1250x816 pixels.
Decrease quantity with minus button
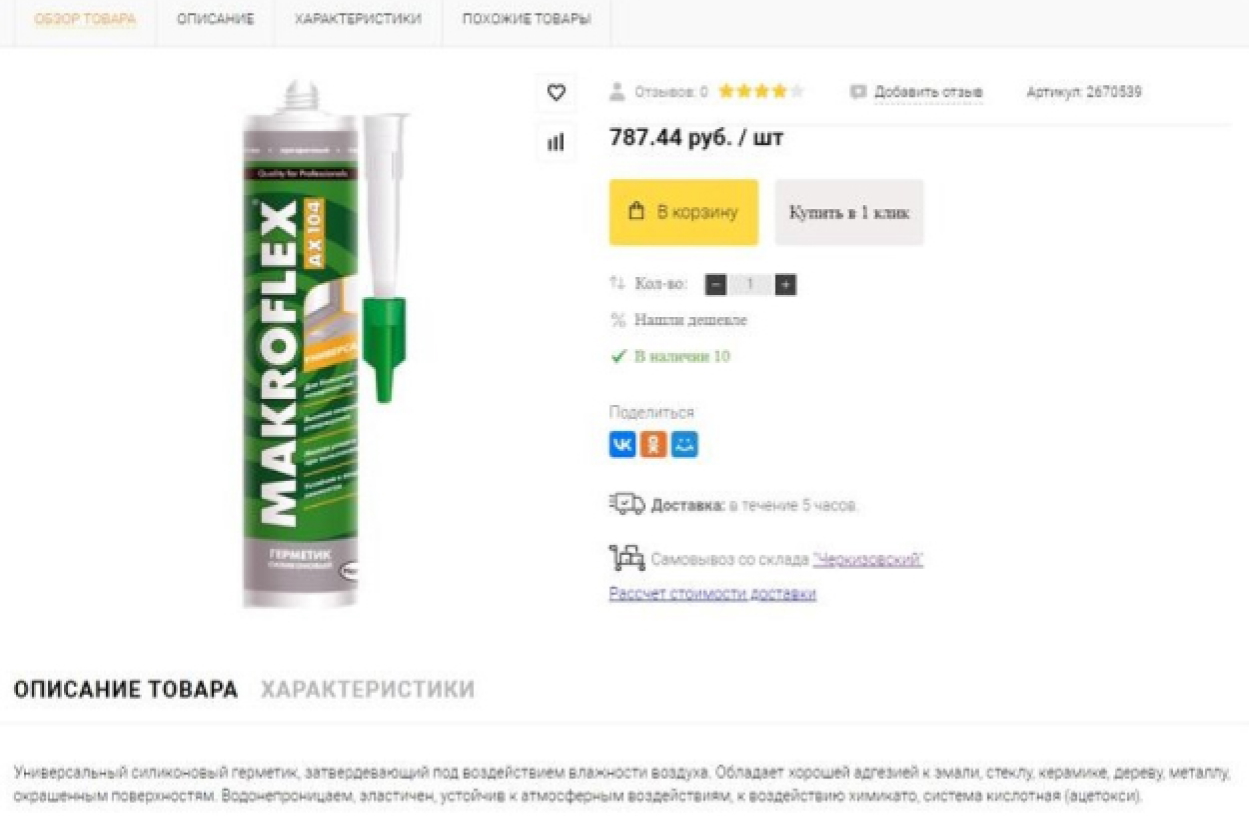(716, 285)
